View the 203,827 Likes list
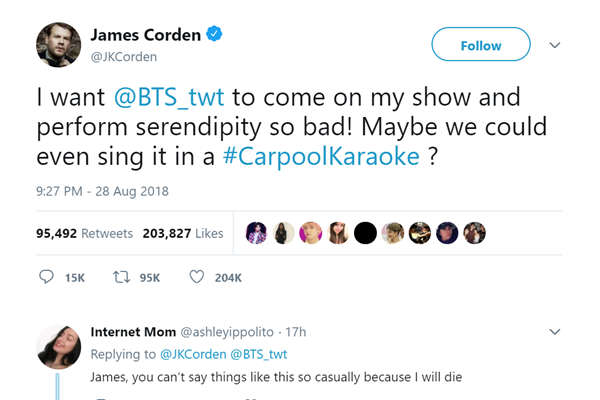This screenshot has height=400, width=600. coord(183,233)
